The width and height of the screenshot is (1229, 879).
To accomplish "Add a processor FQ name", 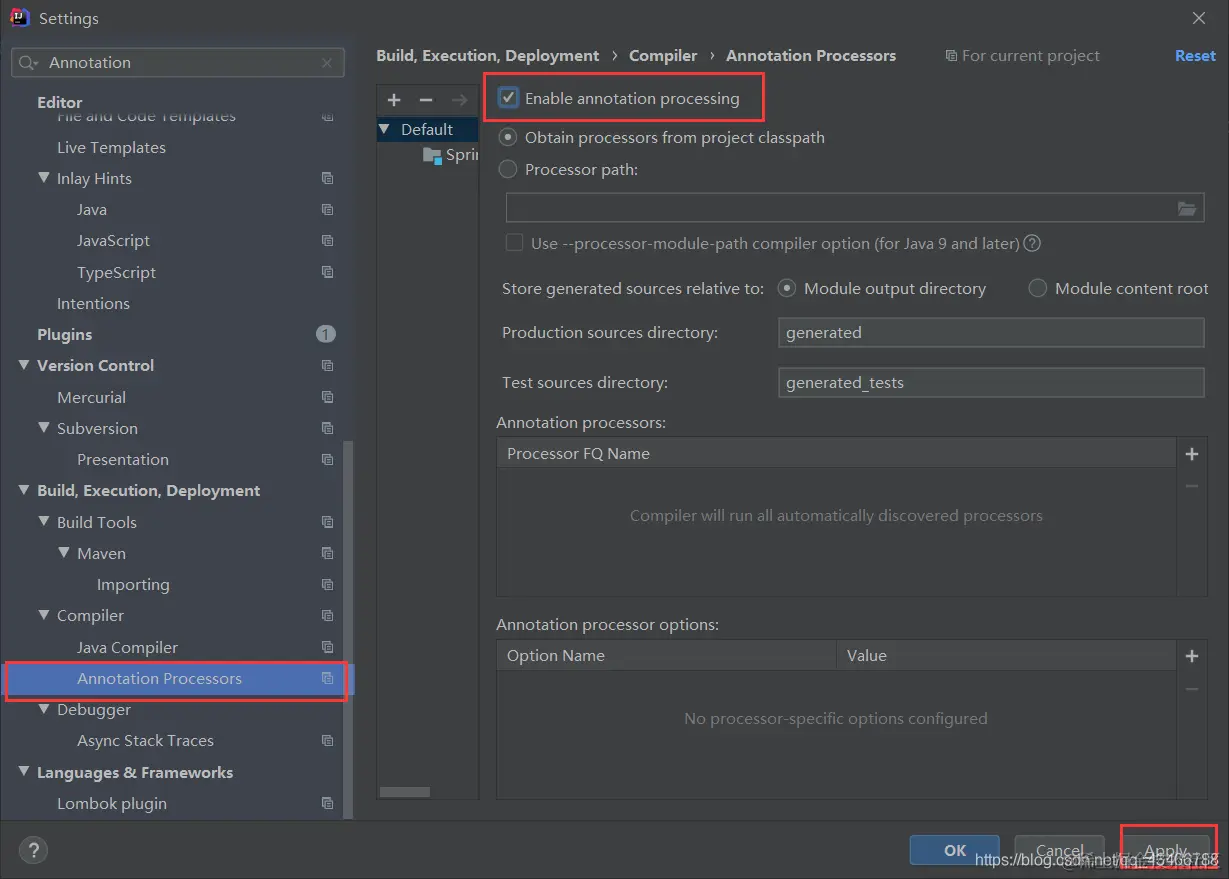I will (x=1192, y=454).
